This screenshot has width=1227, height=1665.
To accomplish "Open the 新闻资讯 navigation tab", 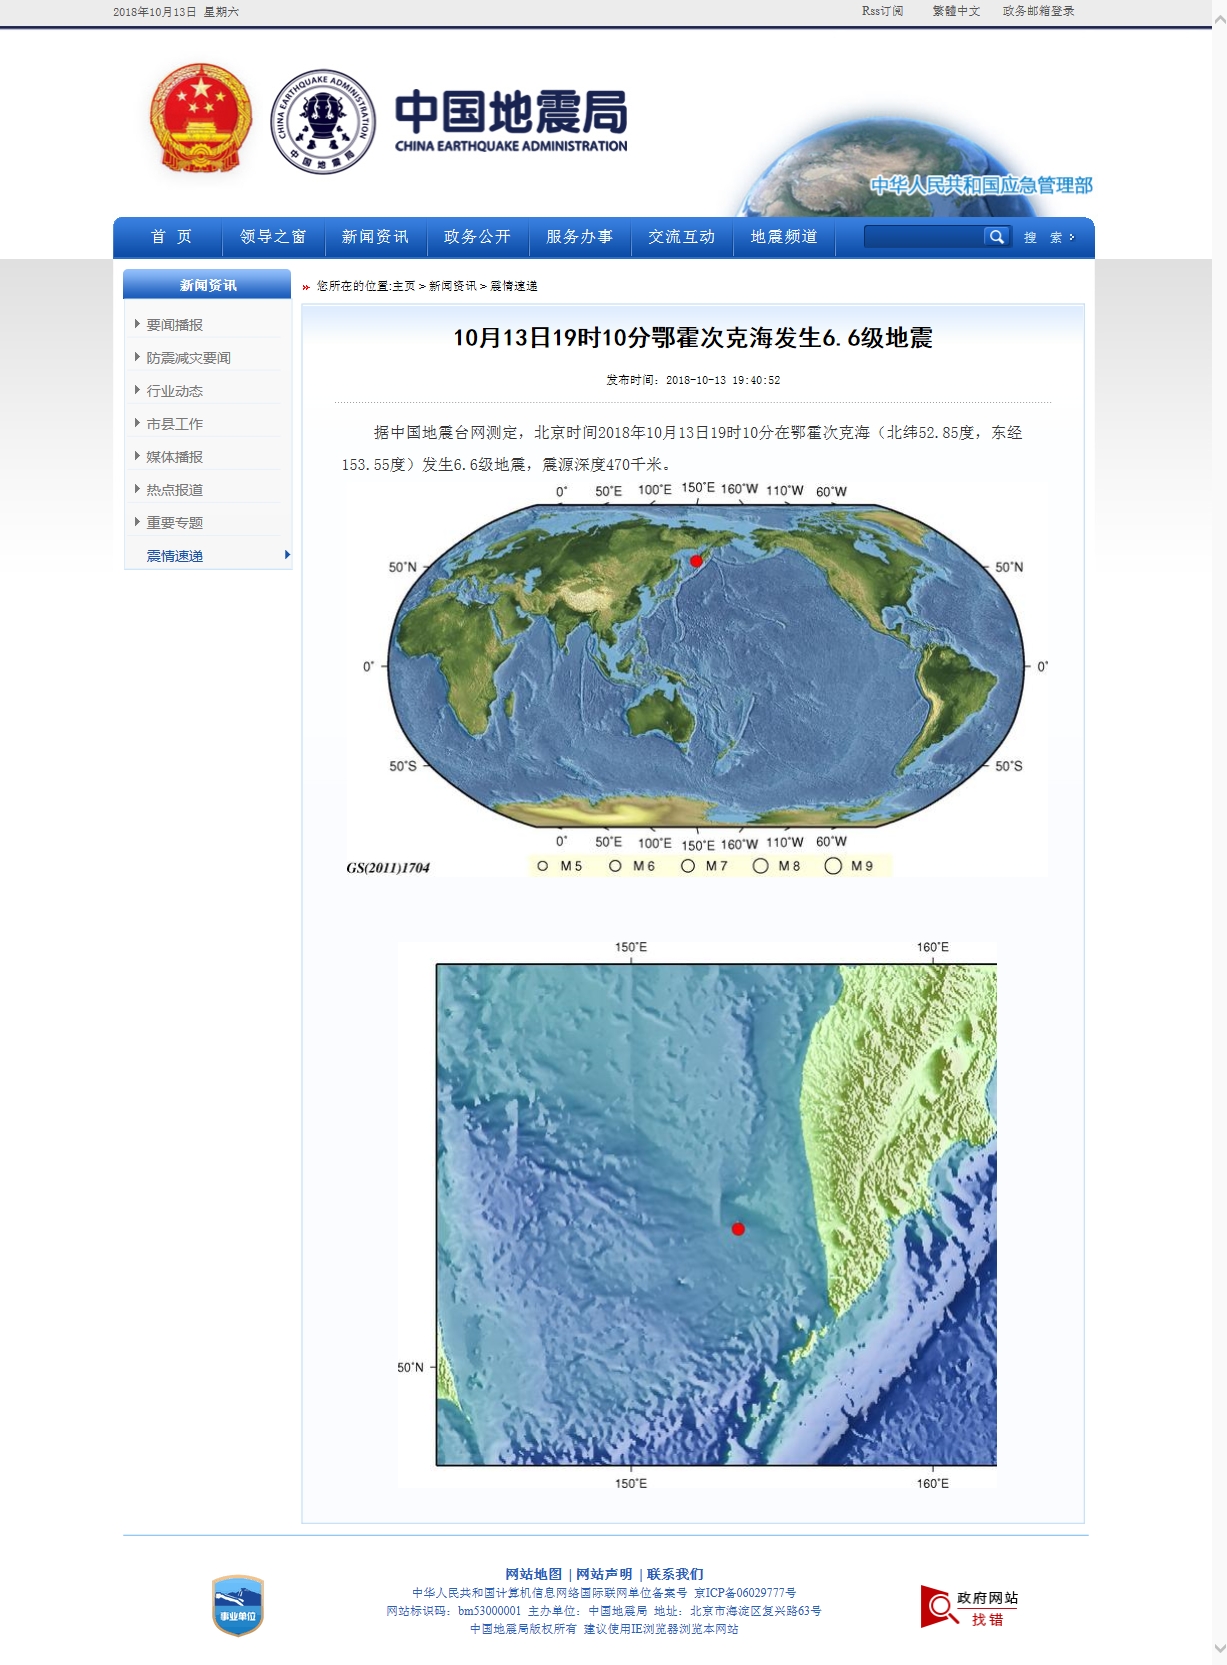I will click(375, 237).
